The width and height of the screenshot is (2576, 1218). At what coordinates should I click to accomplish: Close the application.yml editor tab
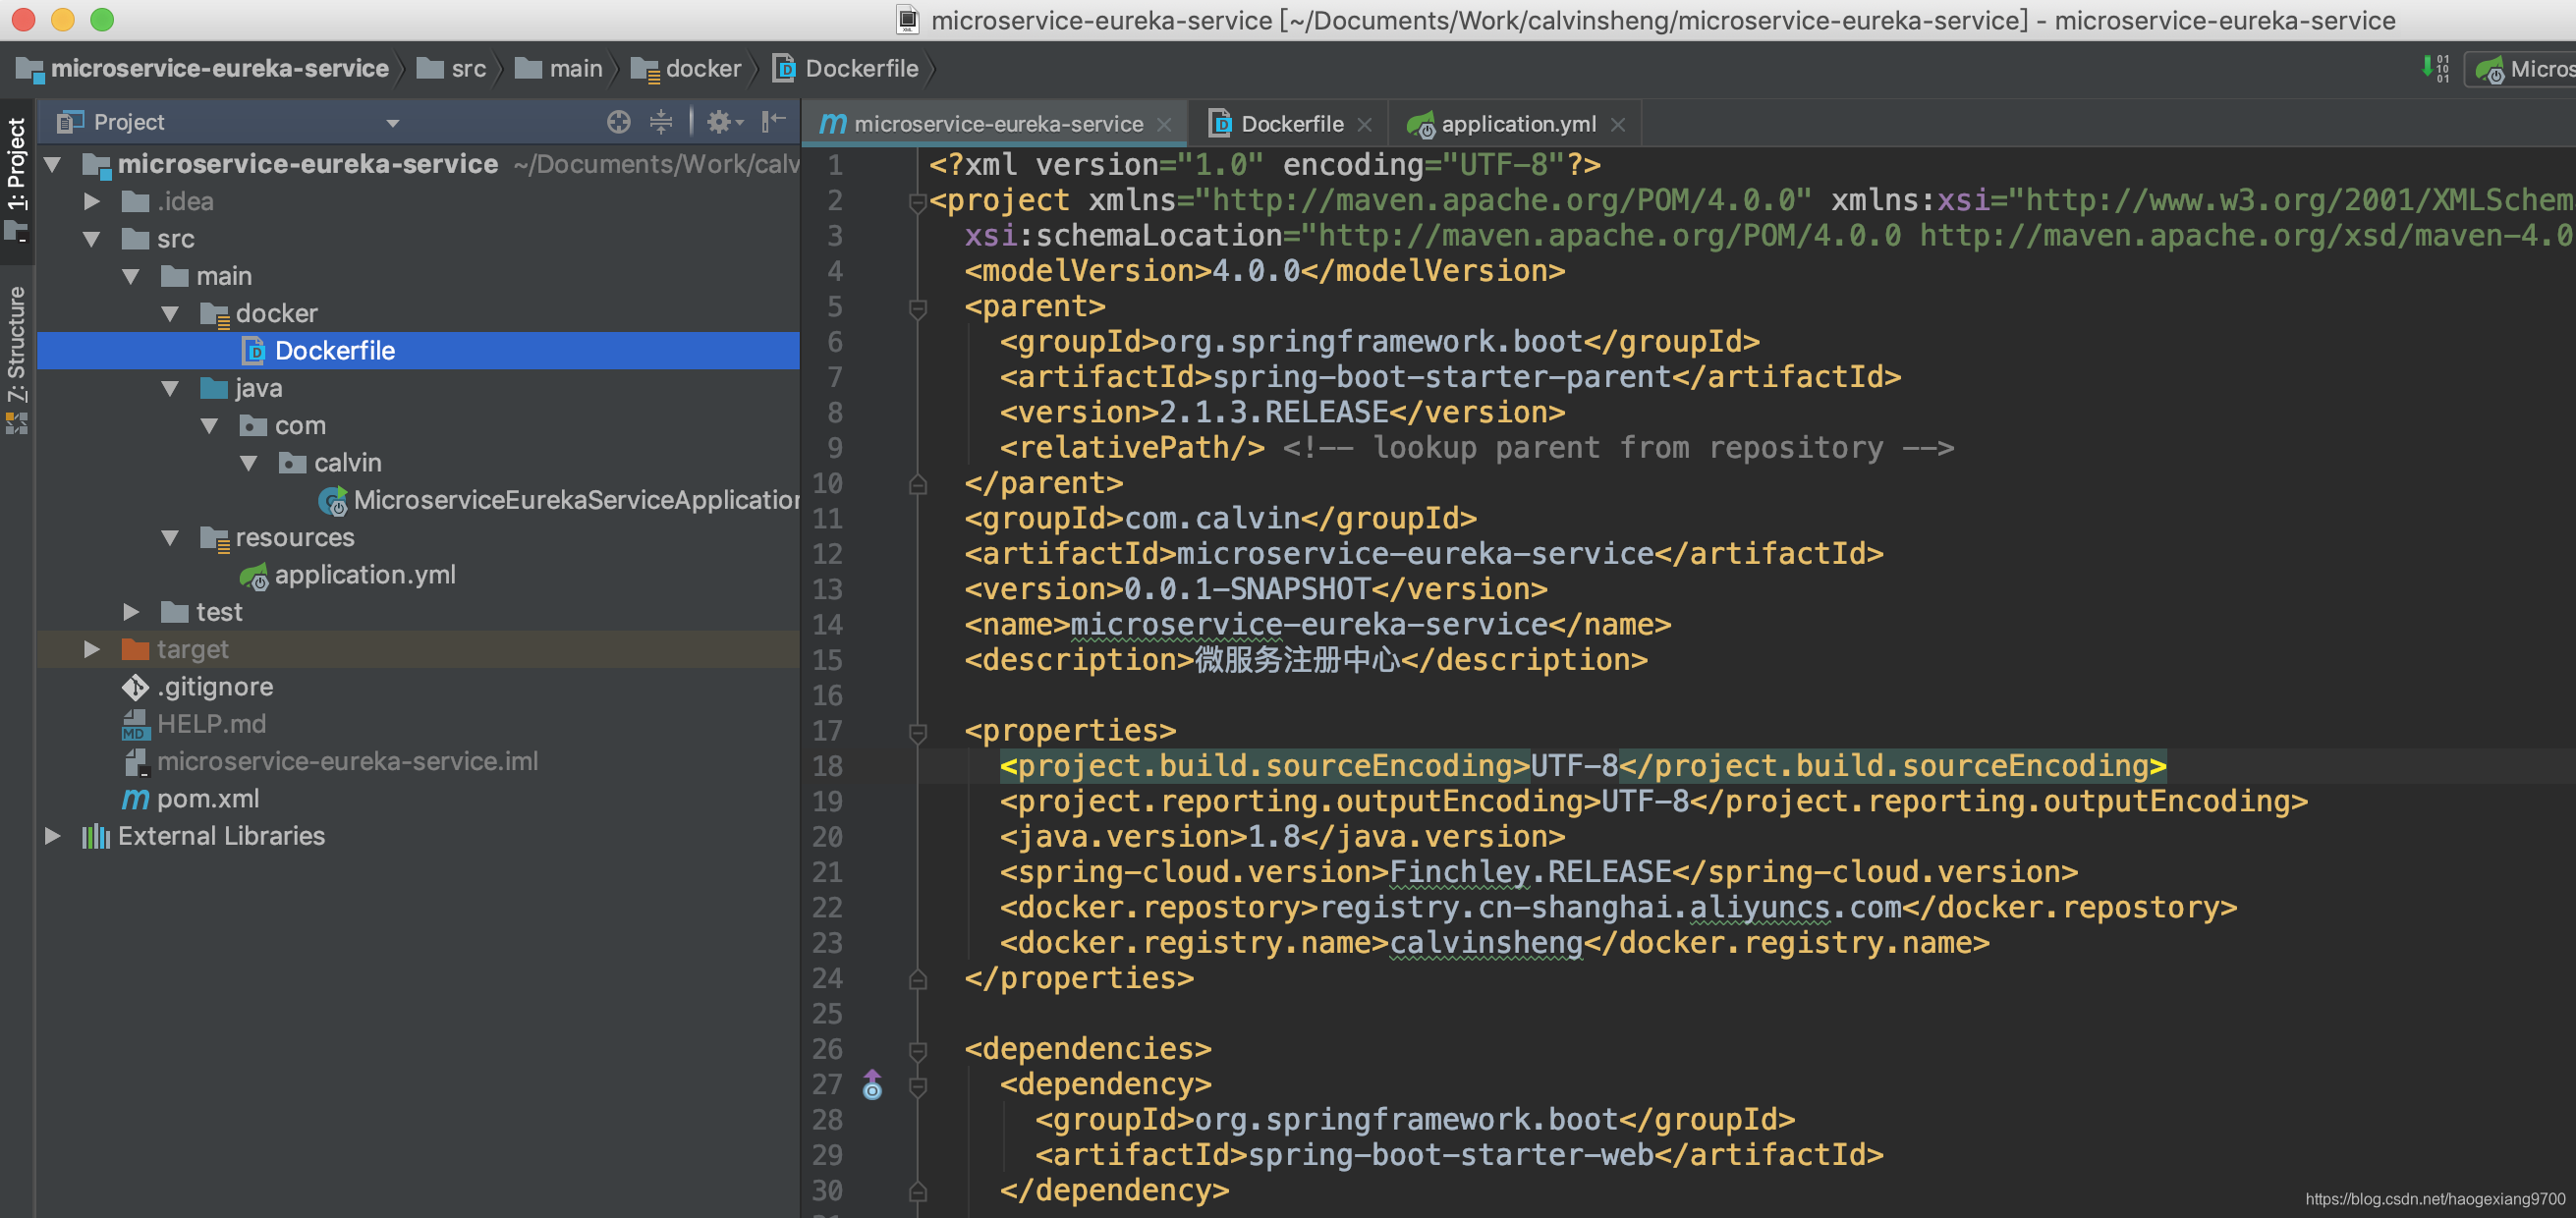[x=1618, y=125]
